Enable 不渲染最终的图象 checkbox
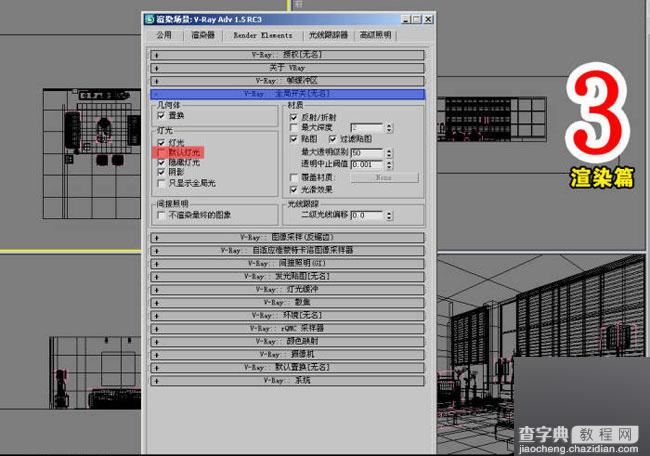Viewport: 650px width, 456px height. point(161,215)
